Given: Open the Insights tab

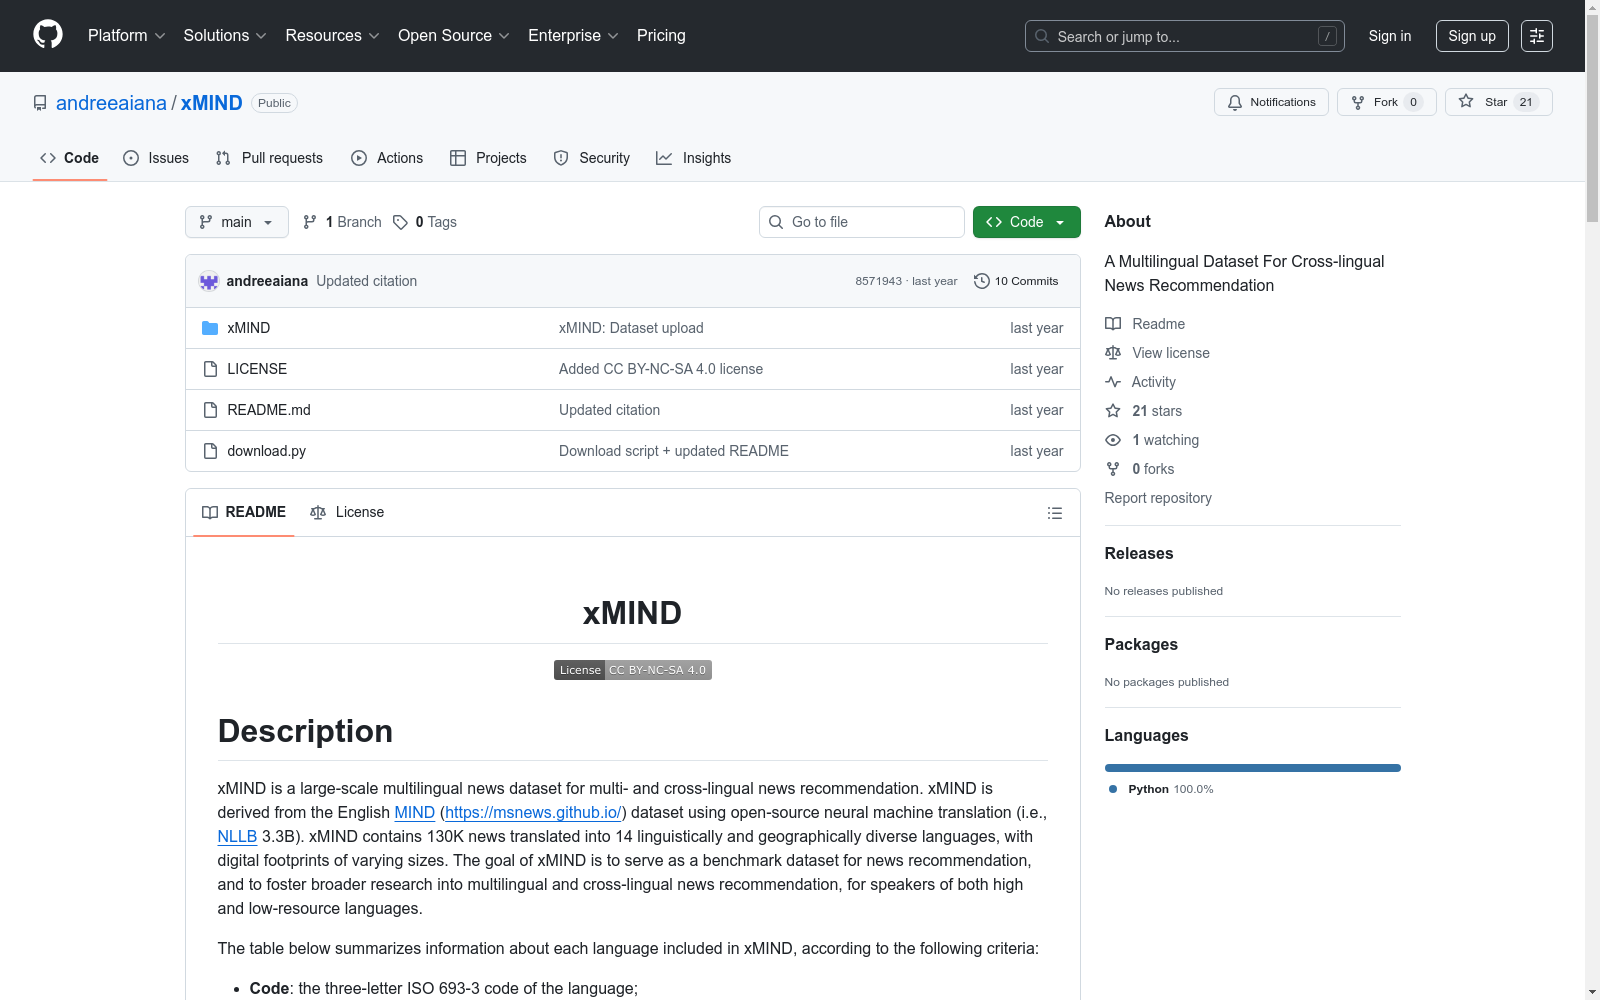Looking at the screenshot, I should (693, 158).
